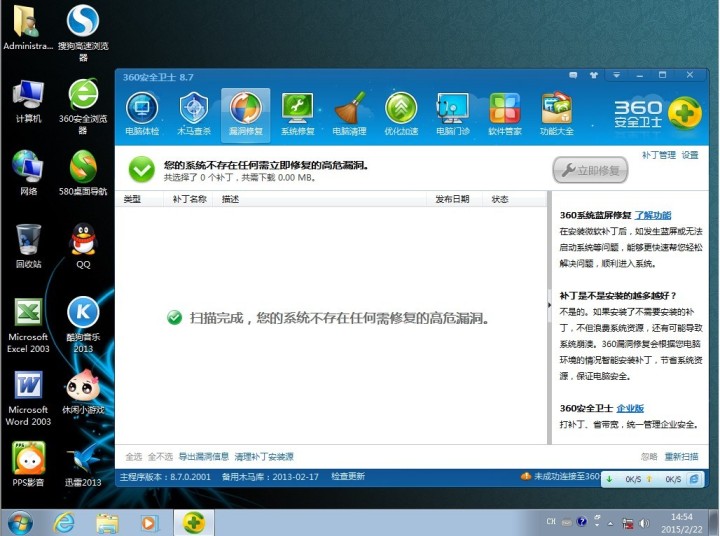
Task: Click 全选 at the bottom
Action: pyautogui.click(x=134, y=457)
